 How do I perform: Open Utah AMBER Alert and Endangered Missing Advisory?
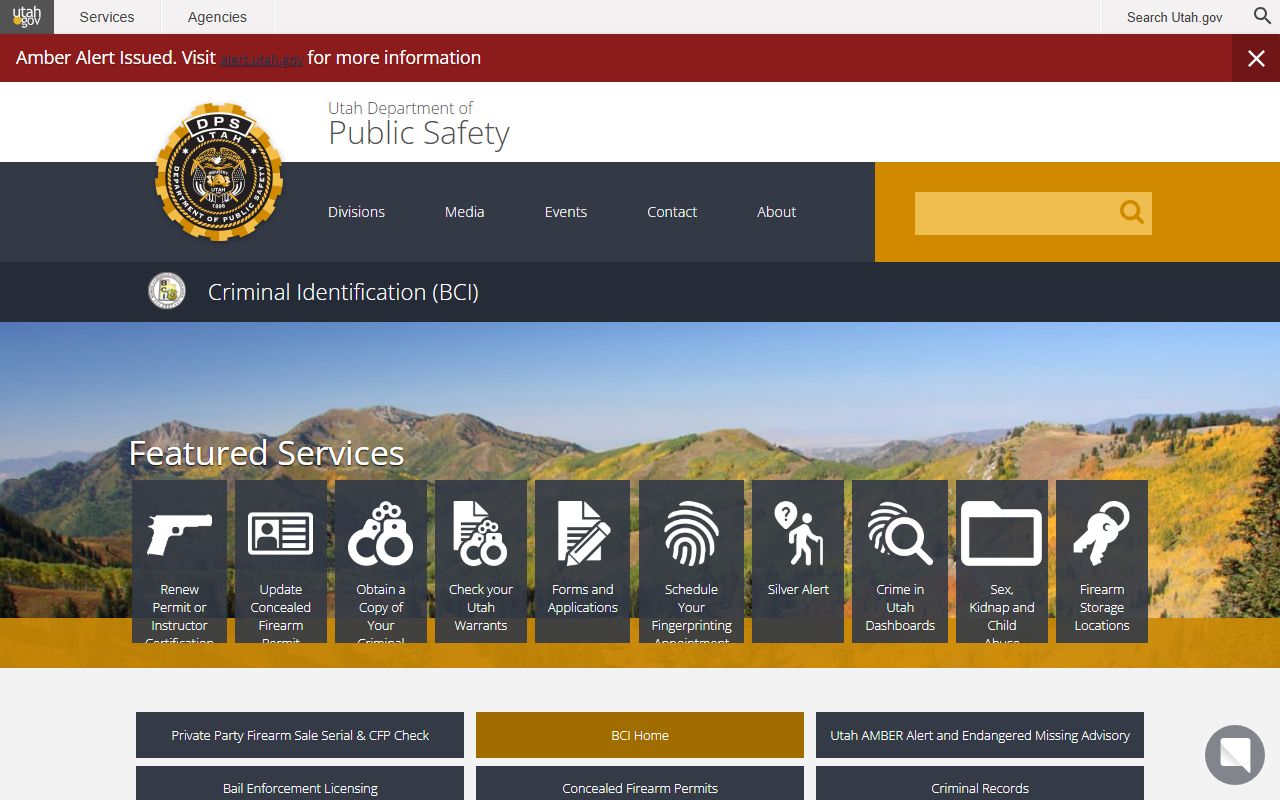pyautogui.click(x=980, y=735)
